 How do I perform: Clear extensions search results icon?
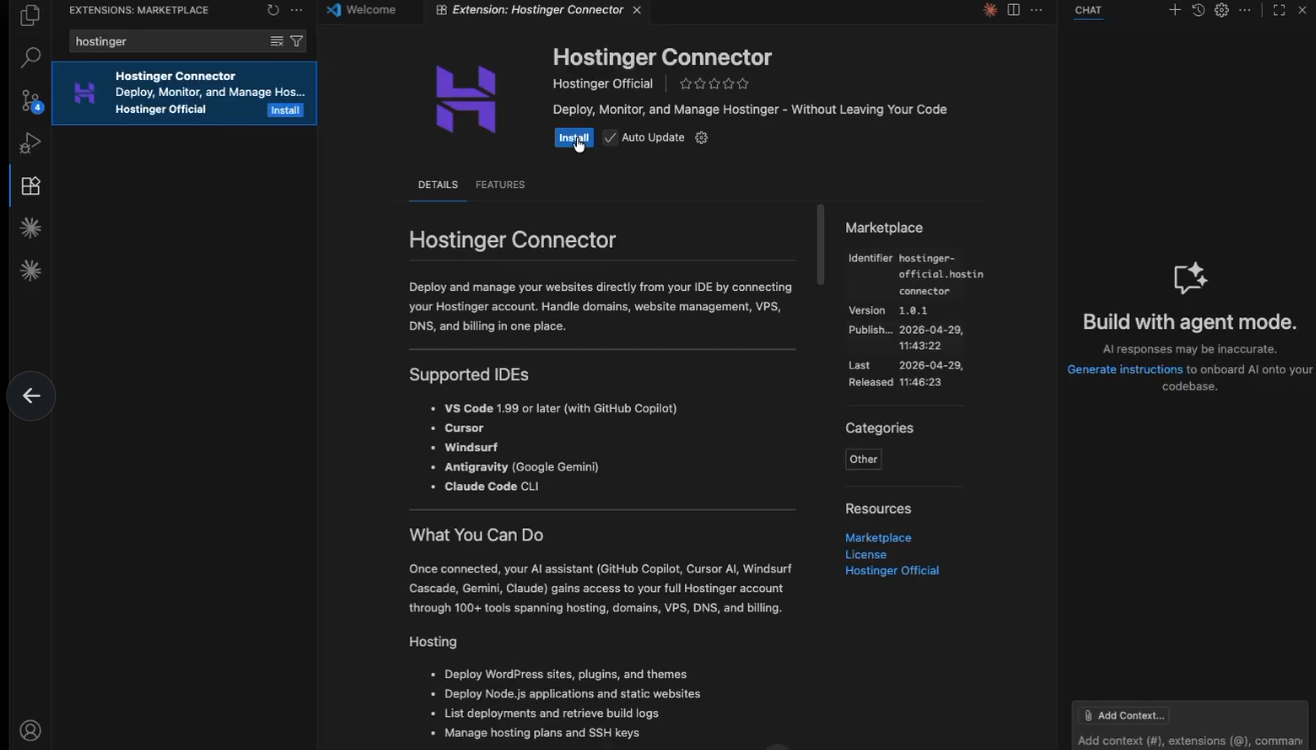276,41
